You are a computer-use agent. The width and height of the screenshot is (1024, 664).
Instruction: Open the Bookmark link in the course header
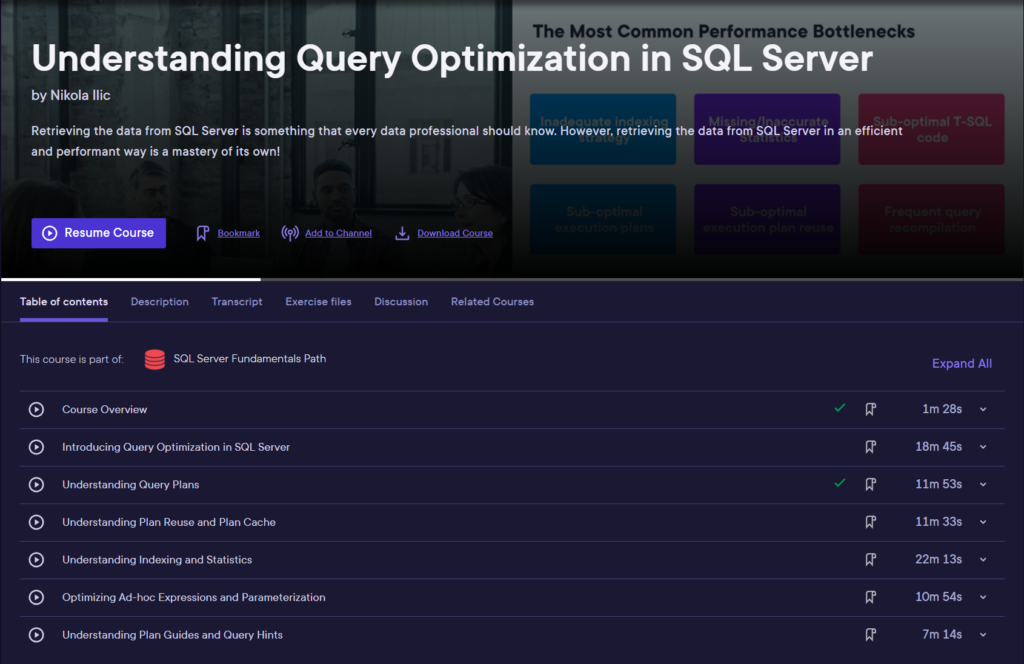click(238, 233)
